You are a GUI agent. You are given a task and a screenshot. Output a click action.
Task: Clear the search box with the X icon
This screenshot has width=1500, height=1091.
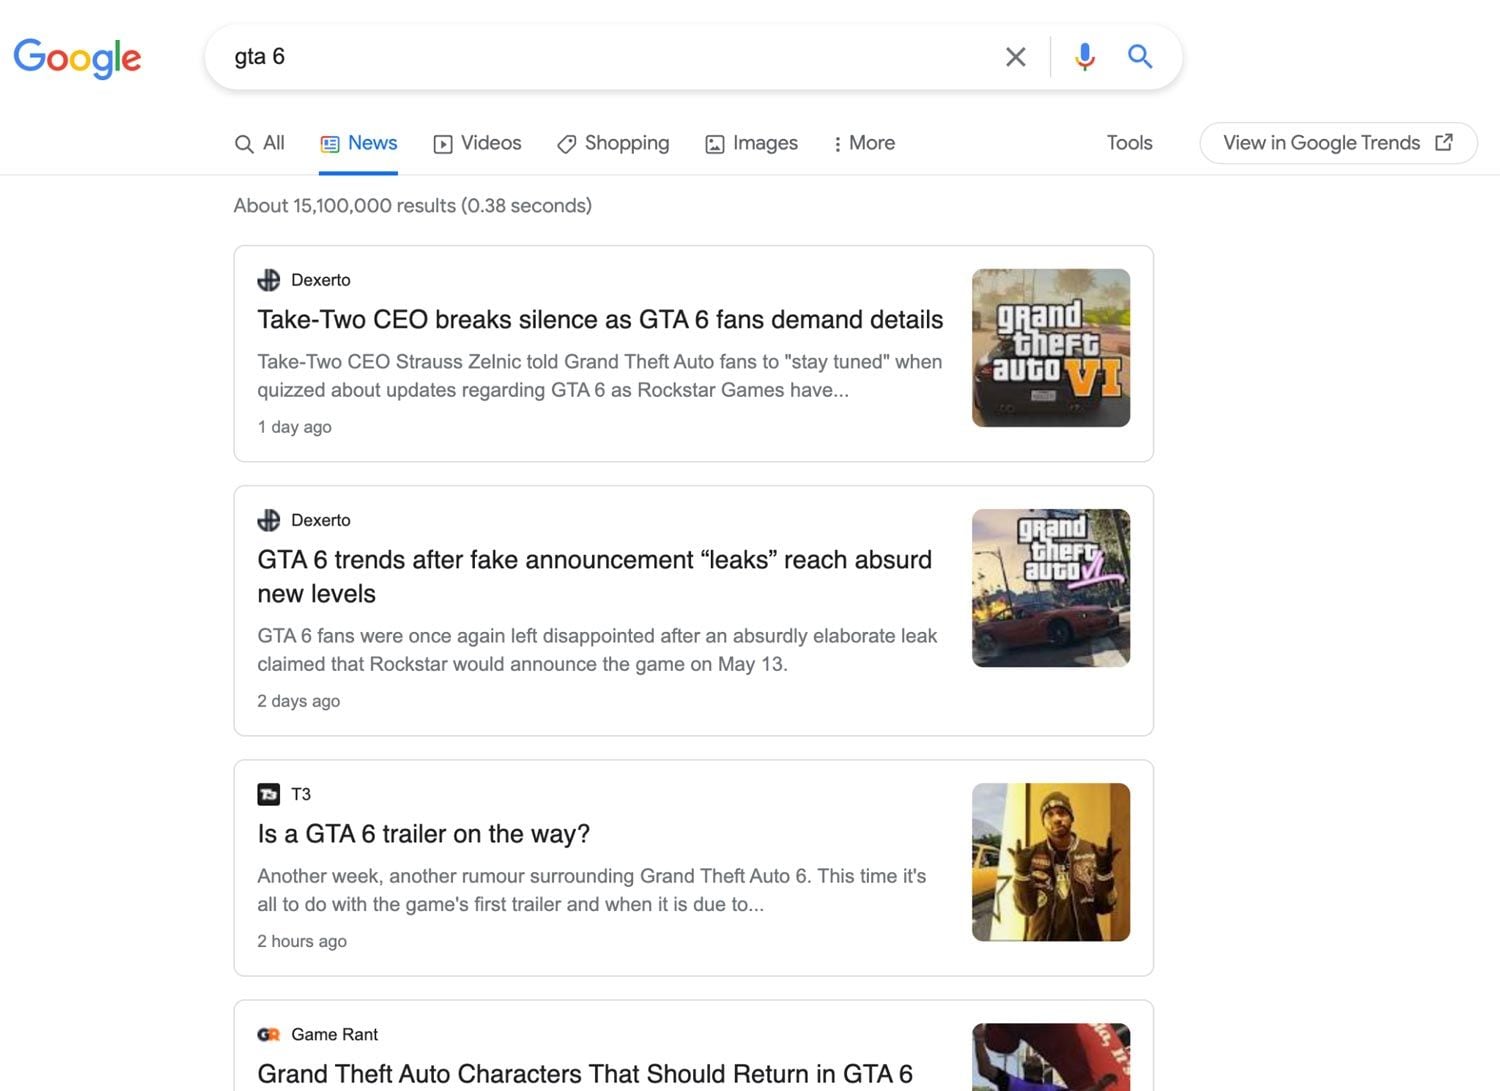pos(1015,57)
